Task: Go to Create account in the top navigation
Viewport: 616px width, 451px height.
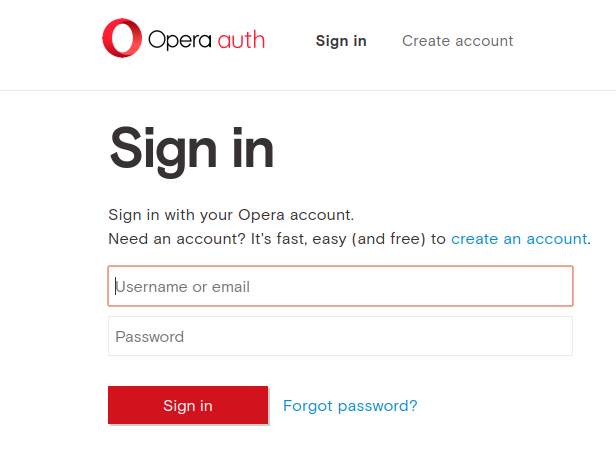Action: click(x=458, y=41)
